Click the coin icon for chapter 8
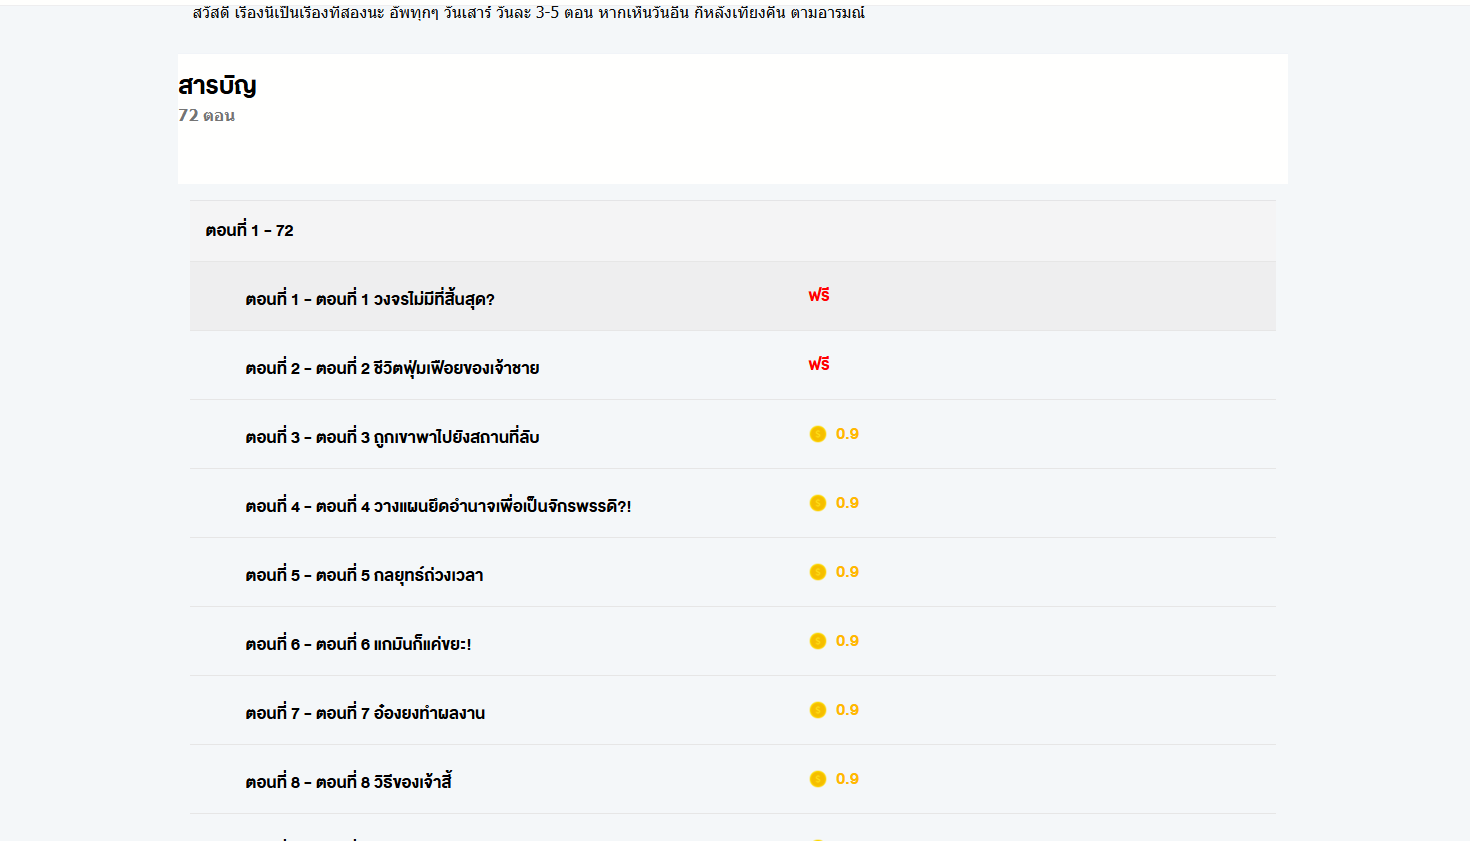 (818, 779)
